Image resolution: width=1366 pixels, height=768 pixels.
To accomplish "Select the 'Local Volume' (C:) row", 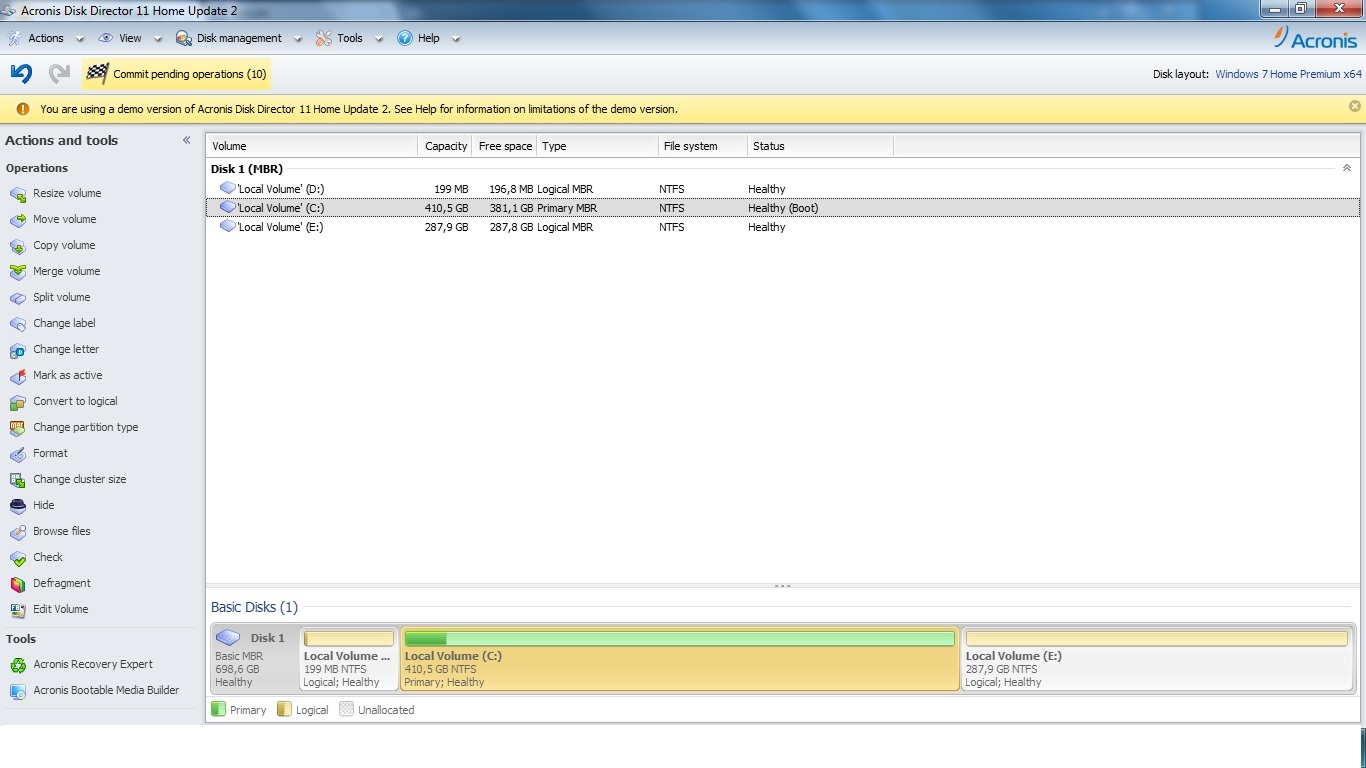I will [782, 208].
